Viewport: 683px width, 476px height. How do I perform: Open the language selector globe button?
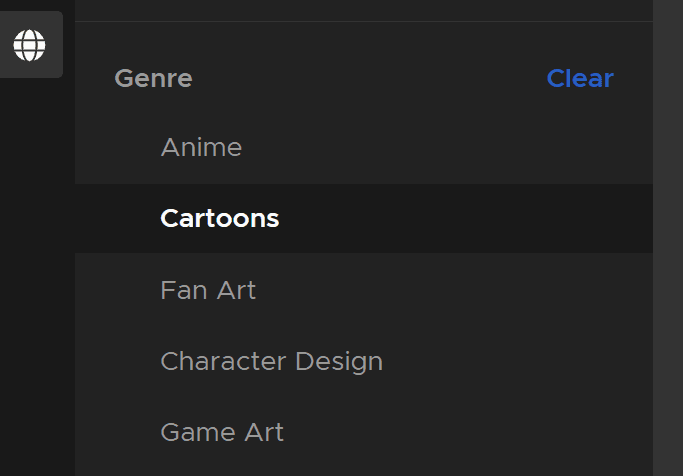(30, 45)
